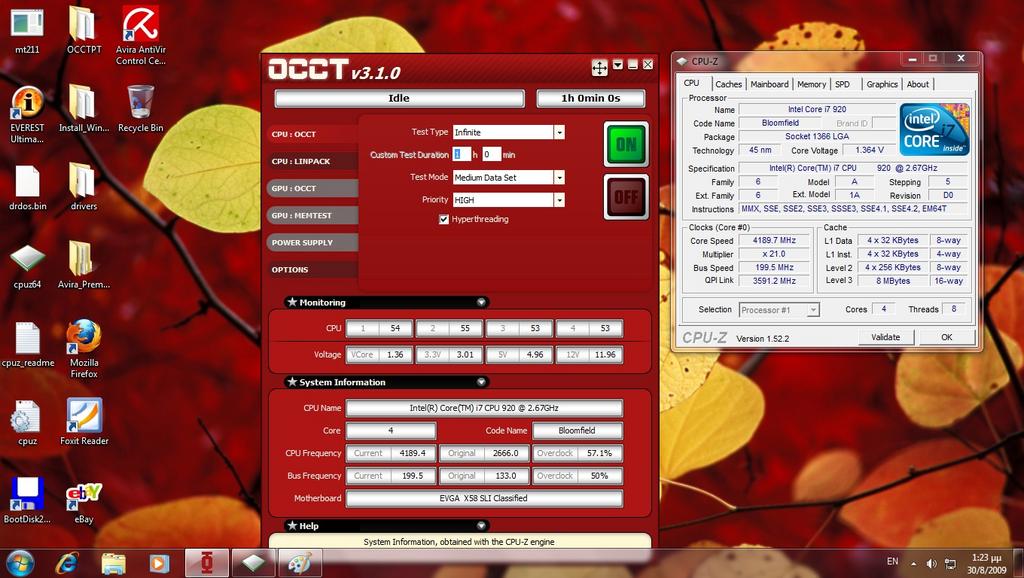Open Windows Explorer from the taskbar
1024x578 pixels.
[113, 563]
